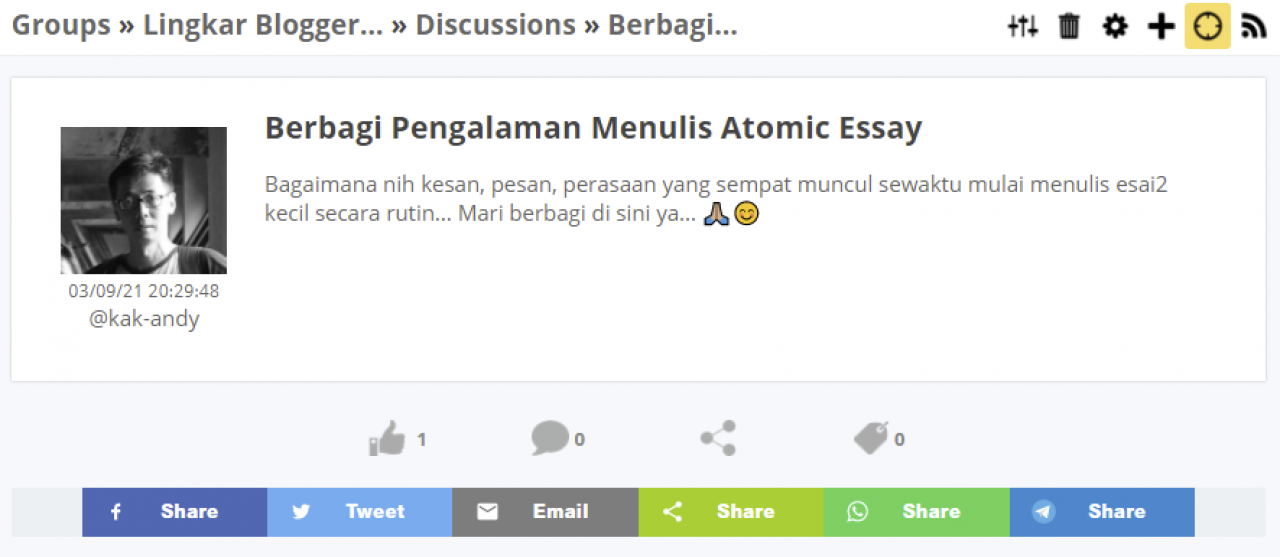Open the Lingkar Blogger breadcrumb link
The width and height of the screenshot is (1280, 557).
[263, 25]
